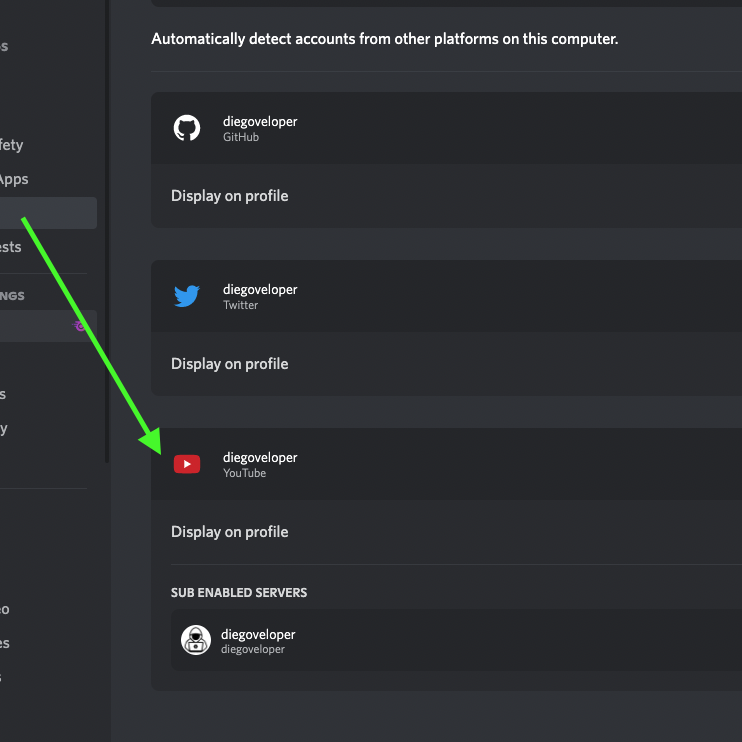Click the blue Twitter bird icon
This screenshot has width=742, height=742.
tap(187, 296)
